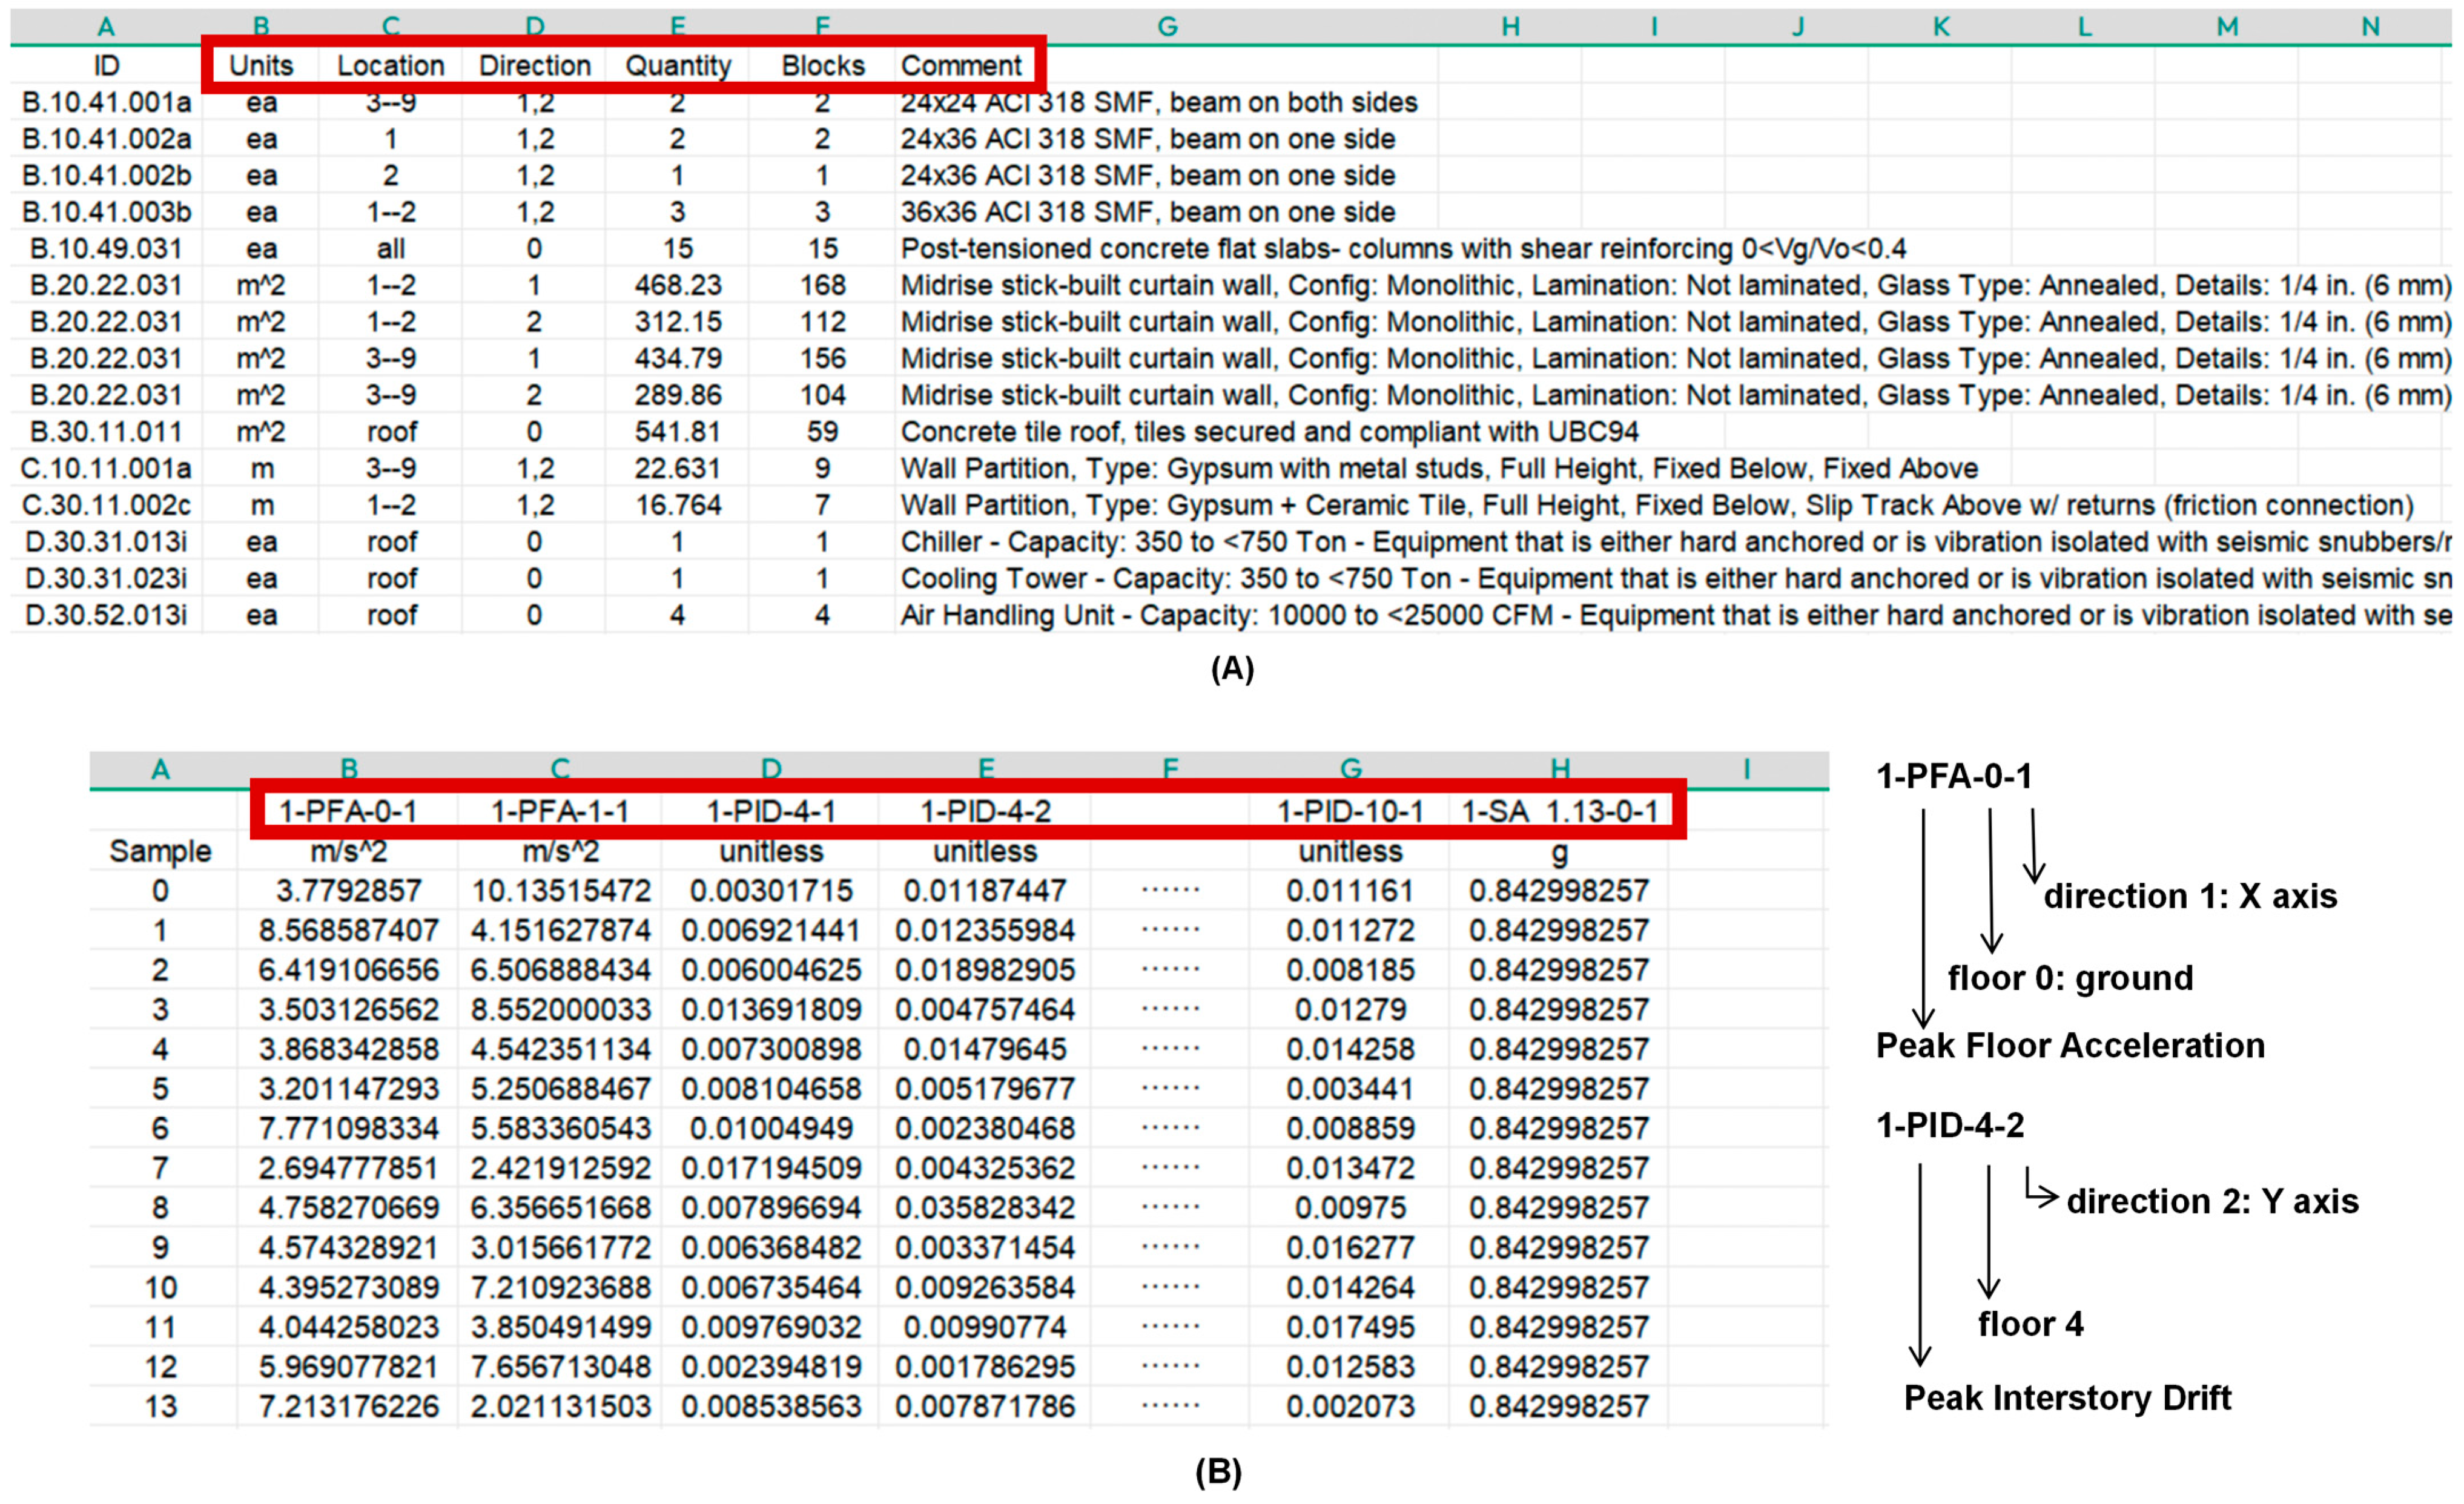Click column N letter in top table
The image size is (2464, 1504).
point(2370,27)
